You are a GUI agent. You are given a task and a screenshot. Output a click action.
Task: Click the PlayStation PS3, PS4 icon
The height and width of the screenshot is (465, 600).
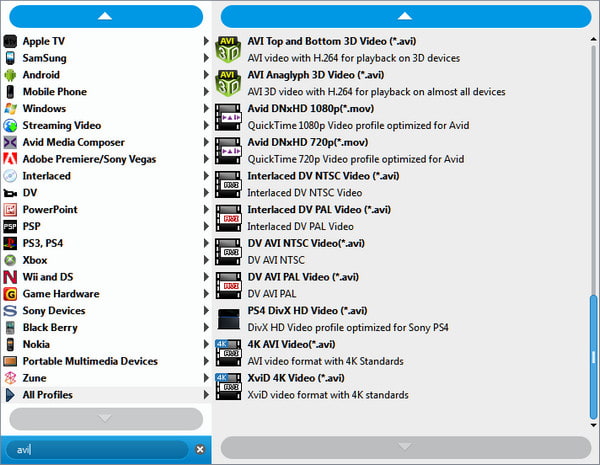pyautogui.click(x=10, y=243)
